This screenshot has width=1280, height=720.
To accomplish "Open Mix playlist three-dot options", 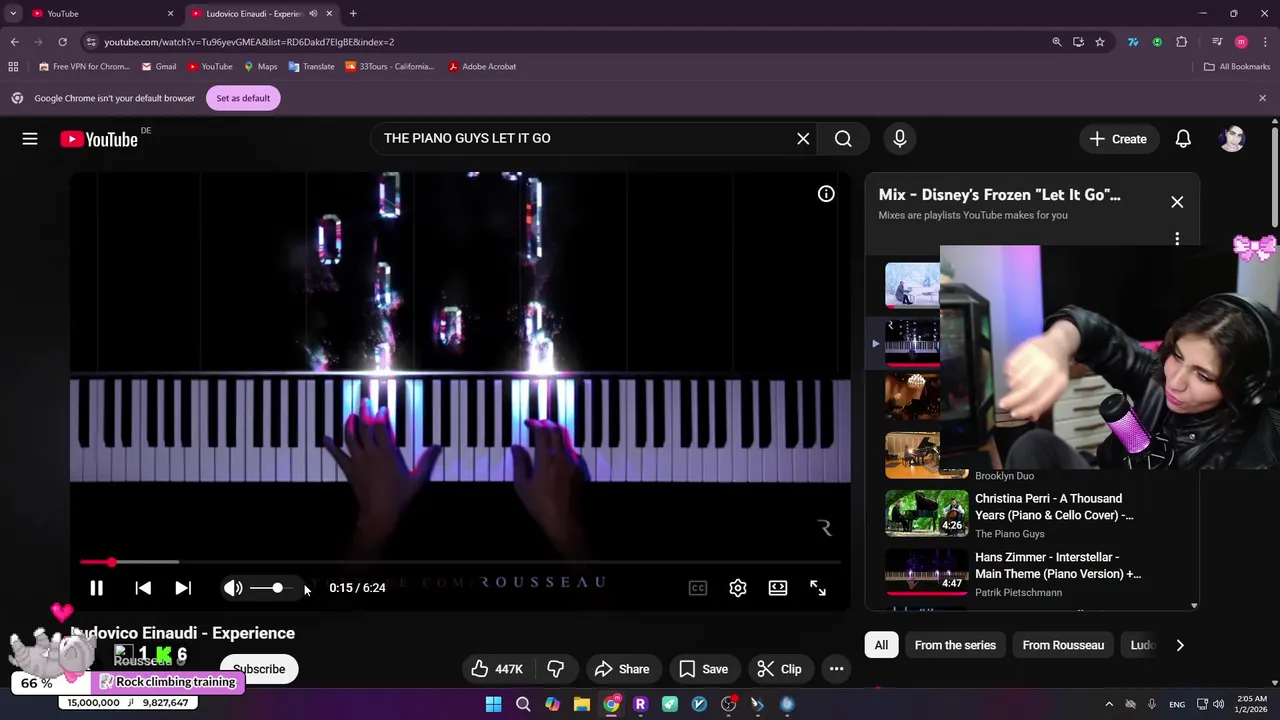I will pyautogui.click(x=1177, y=238).
